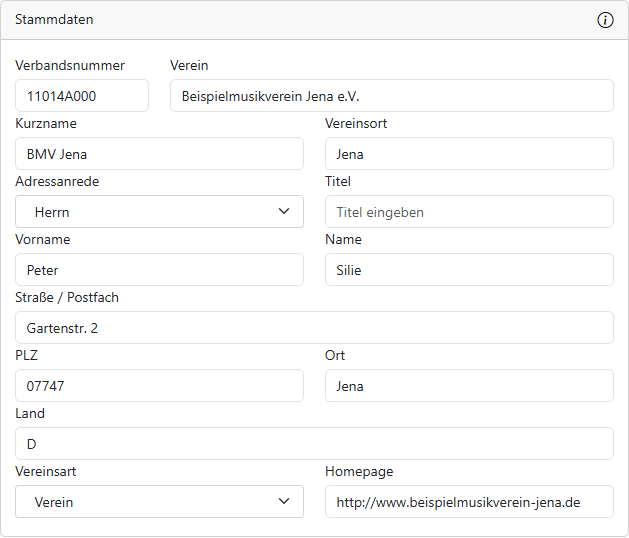Click the 'Verbandsnummer' label text
Viewport: 629px width, 538px height.
coord(70,65)
